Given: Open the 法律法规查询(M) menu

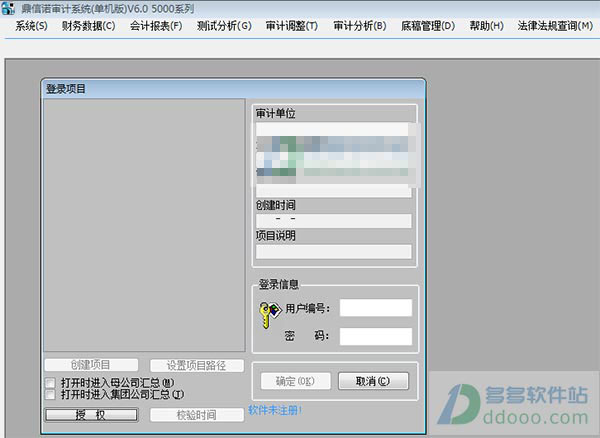Looking at the screenshot, I should click(x=555, y=26).
